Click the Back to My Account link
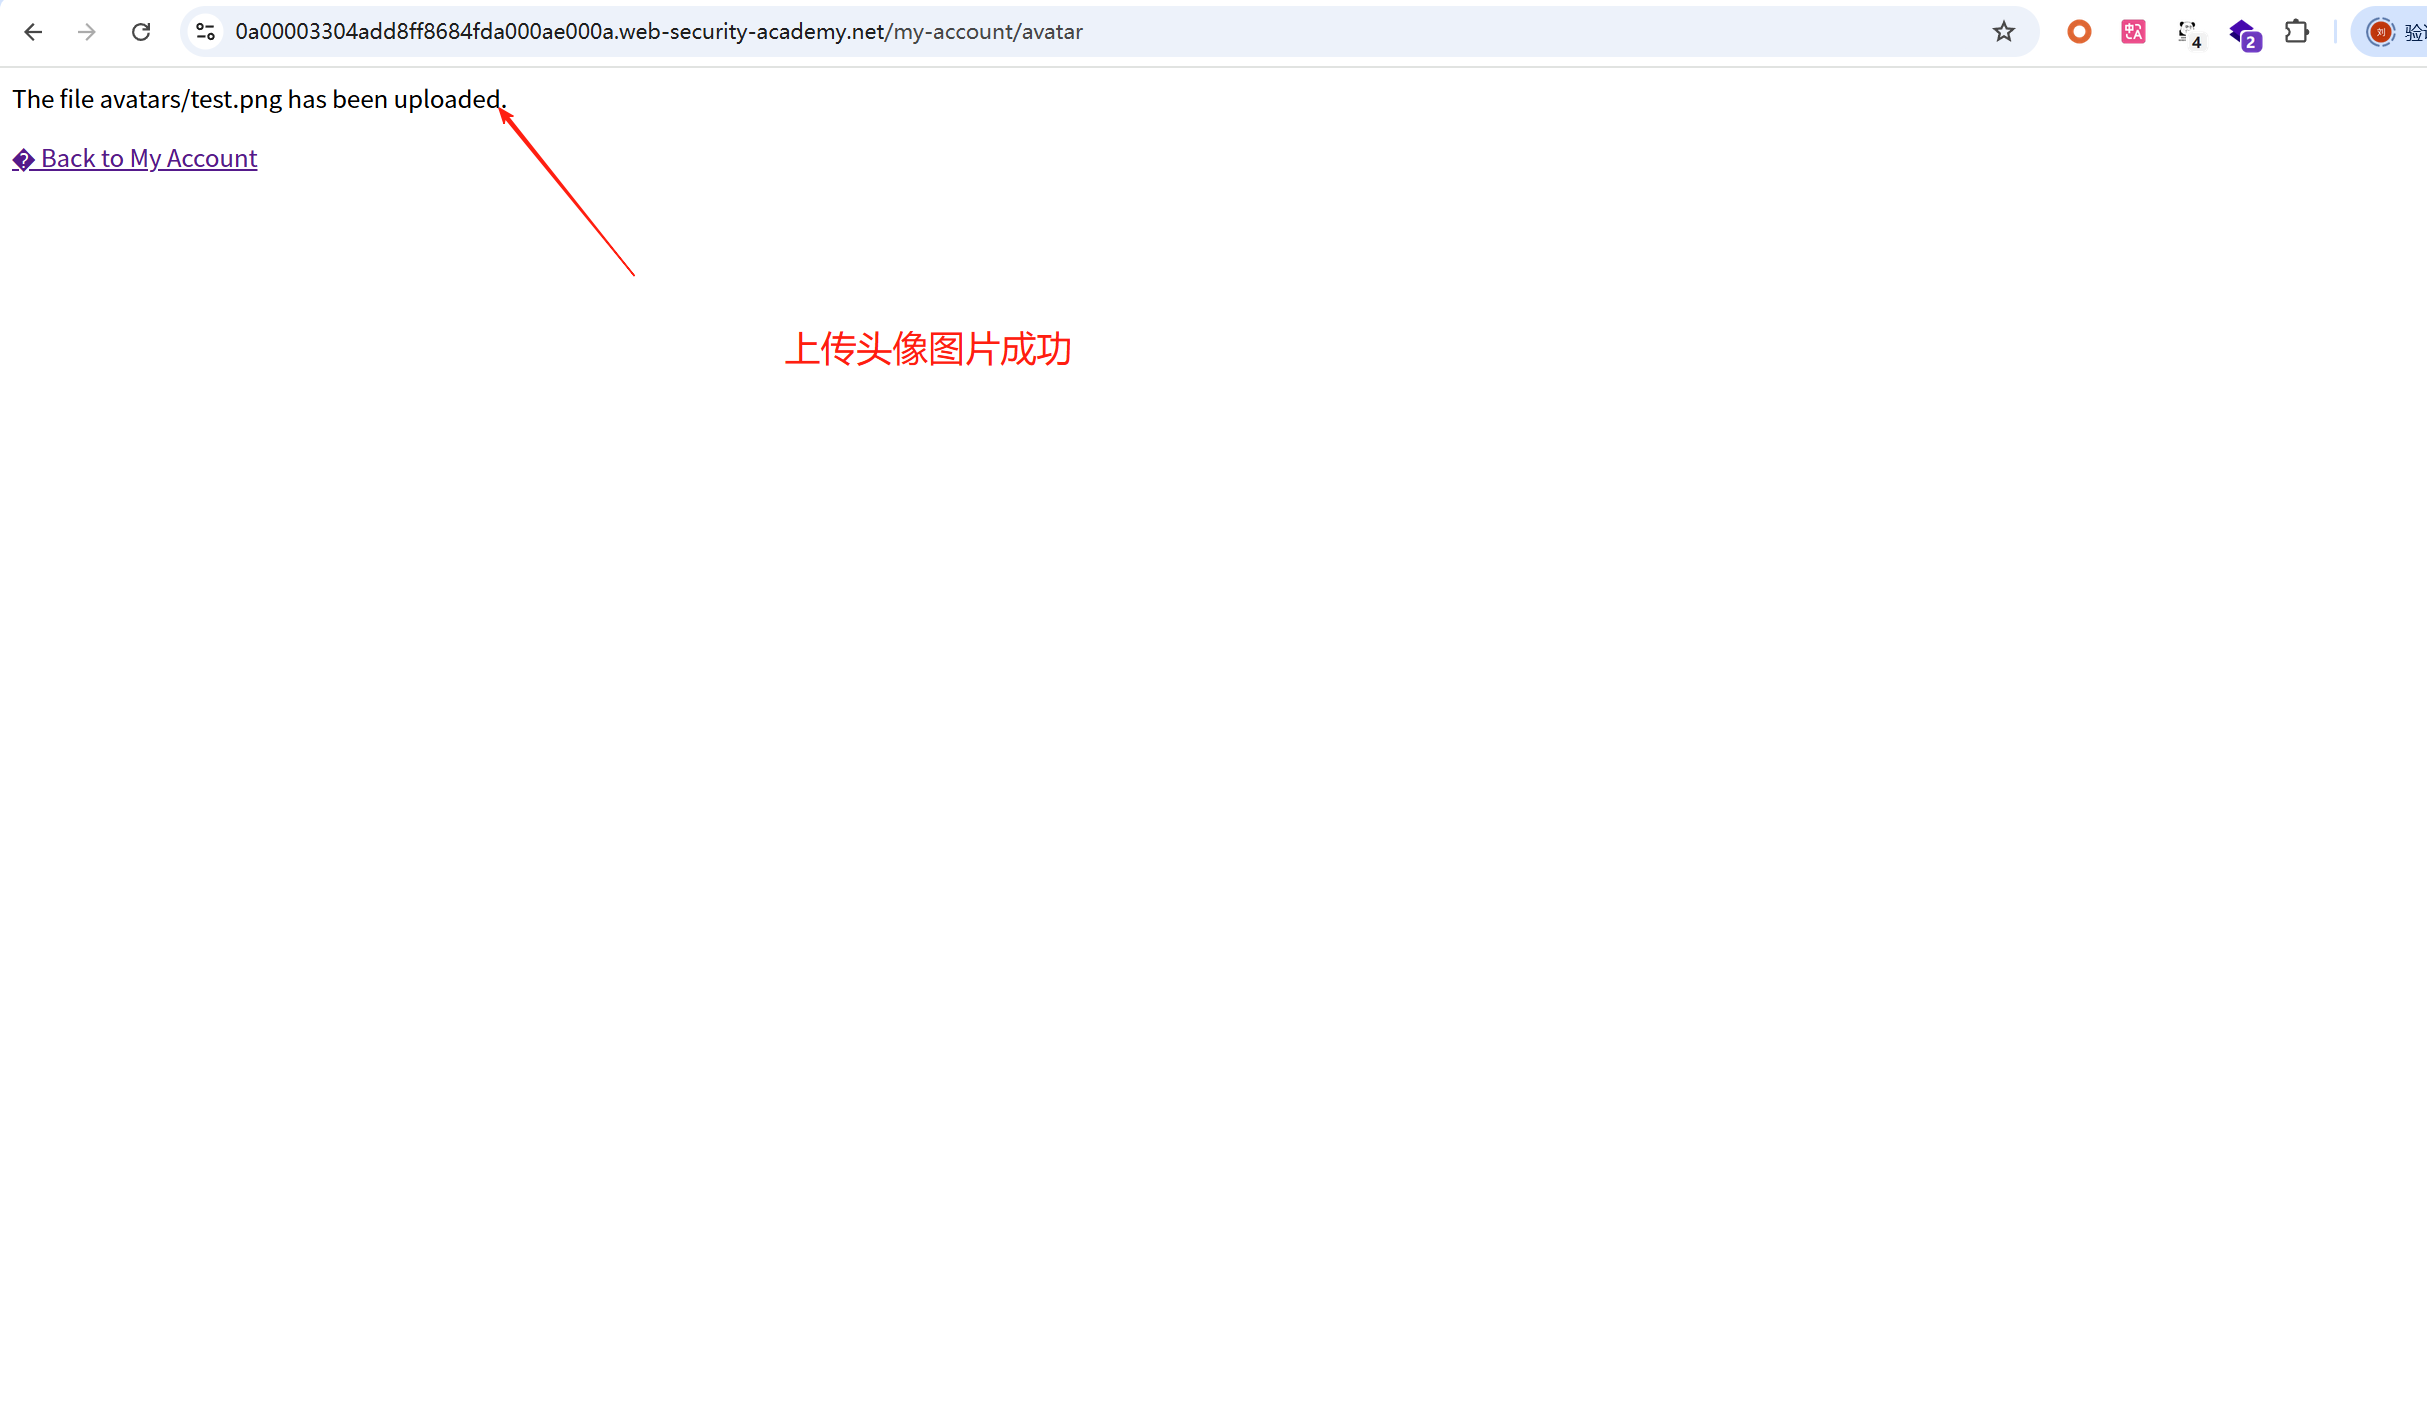 tap(149, 159)
